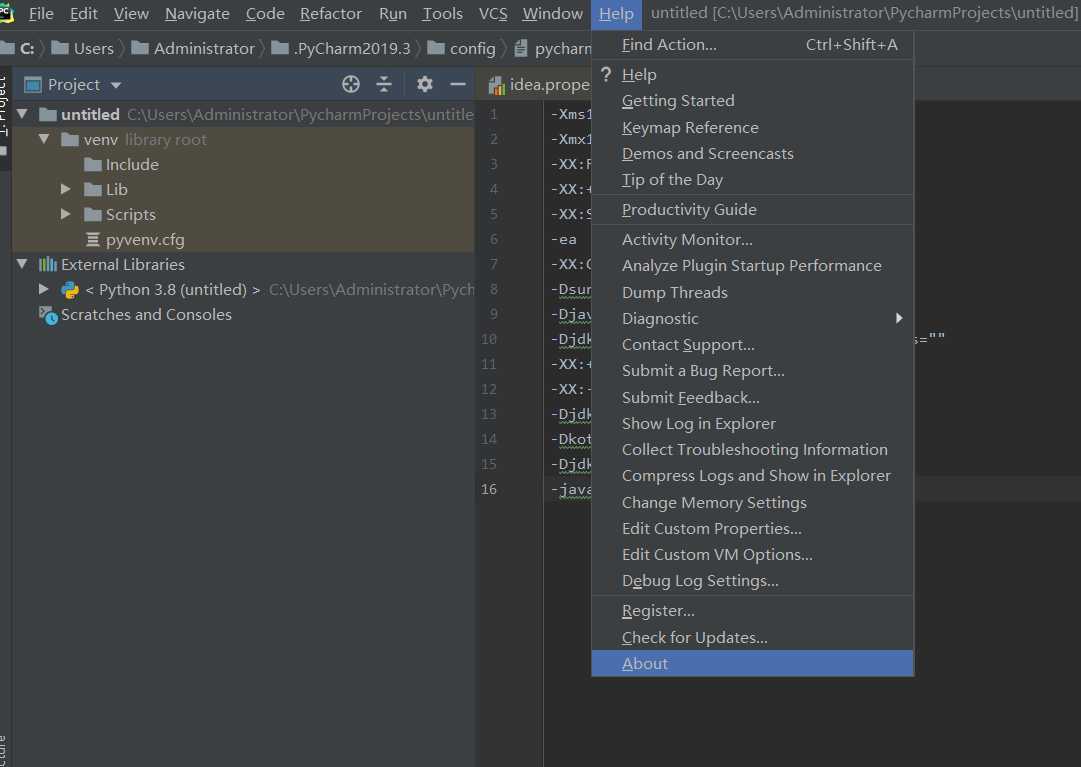The height and width of the screenshot is (767, 1081).
Task: Click the External Libraries icon
Action: 48,265
